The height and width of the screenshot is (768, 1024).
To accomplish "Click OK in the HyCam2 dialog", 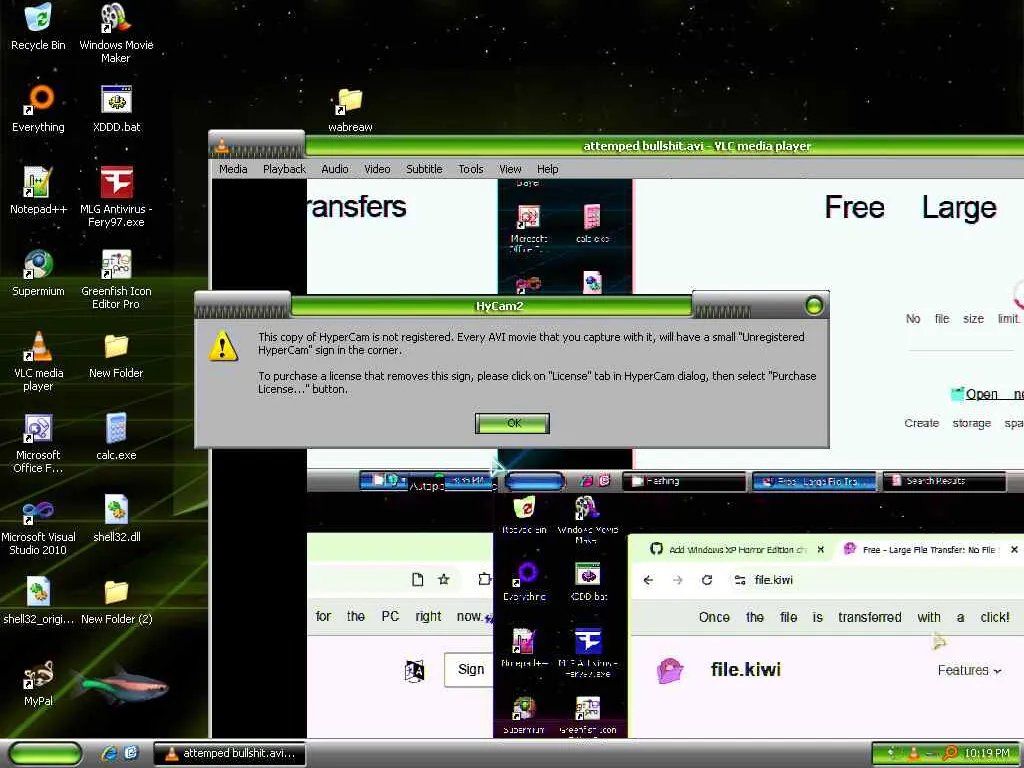I will pos(513,423).
